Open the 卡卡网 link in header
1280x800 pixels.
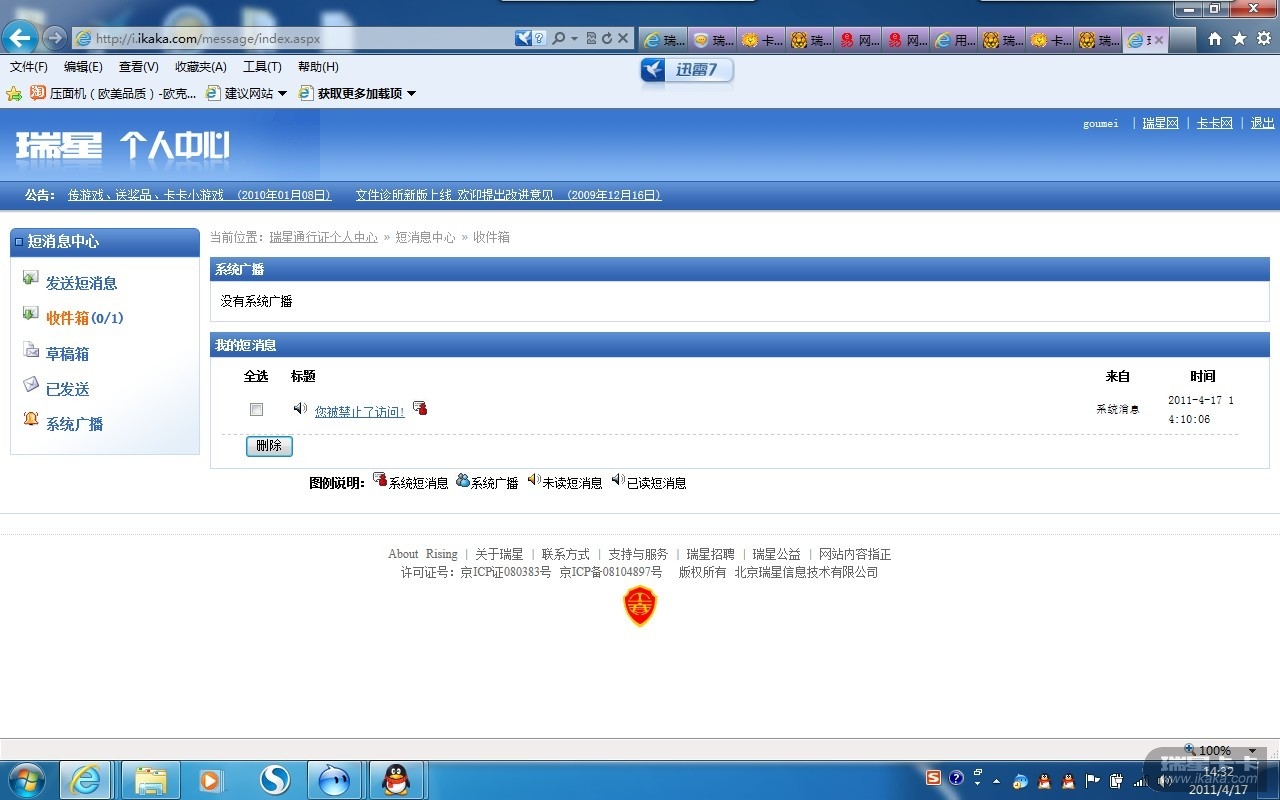click(1215, 123)
